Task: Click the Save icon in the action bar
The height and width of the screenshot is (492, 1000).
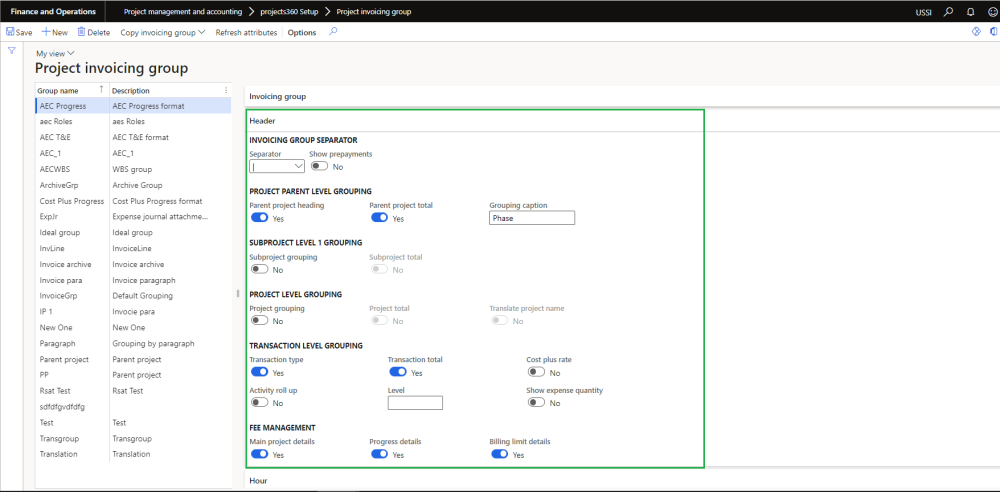Action: (11, 32)
